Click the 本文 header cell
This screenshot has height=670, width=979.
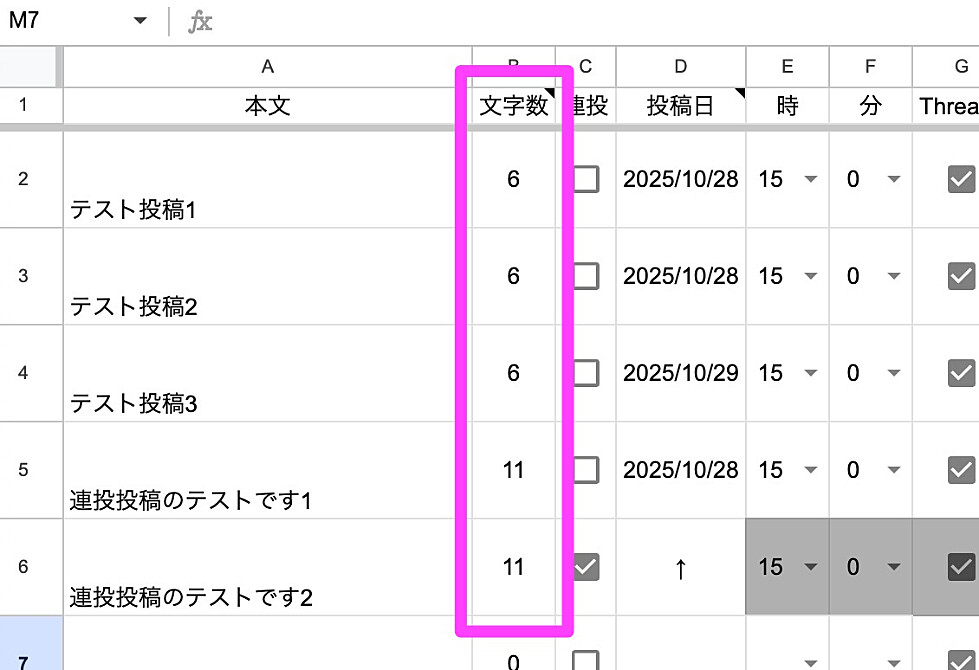tap(267, 105)
